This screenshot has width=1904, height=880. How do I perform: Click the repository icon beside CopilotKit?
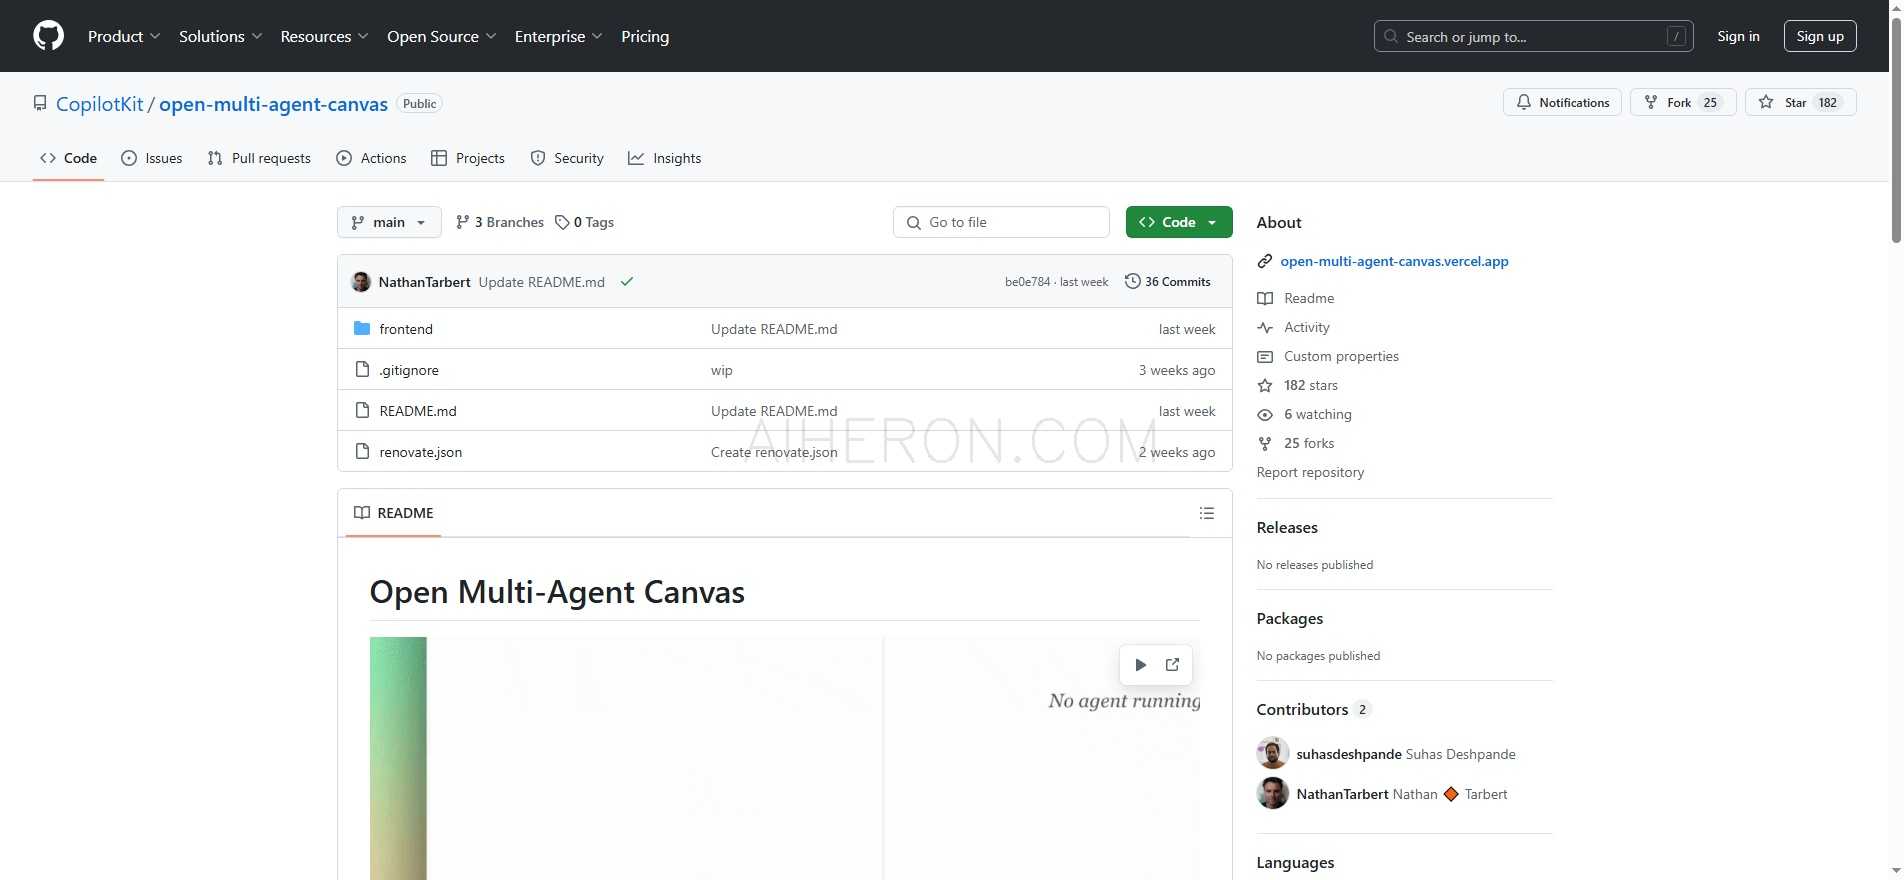[x=40, y=103]
